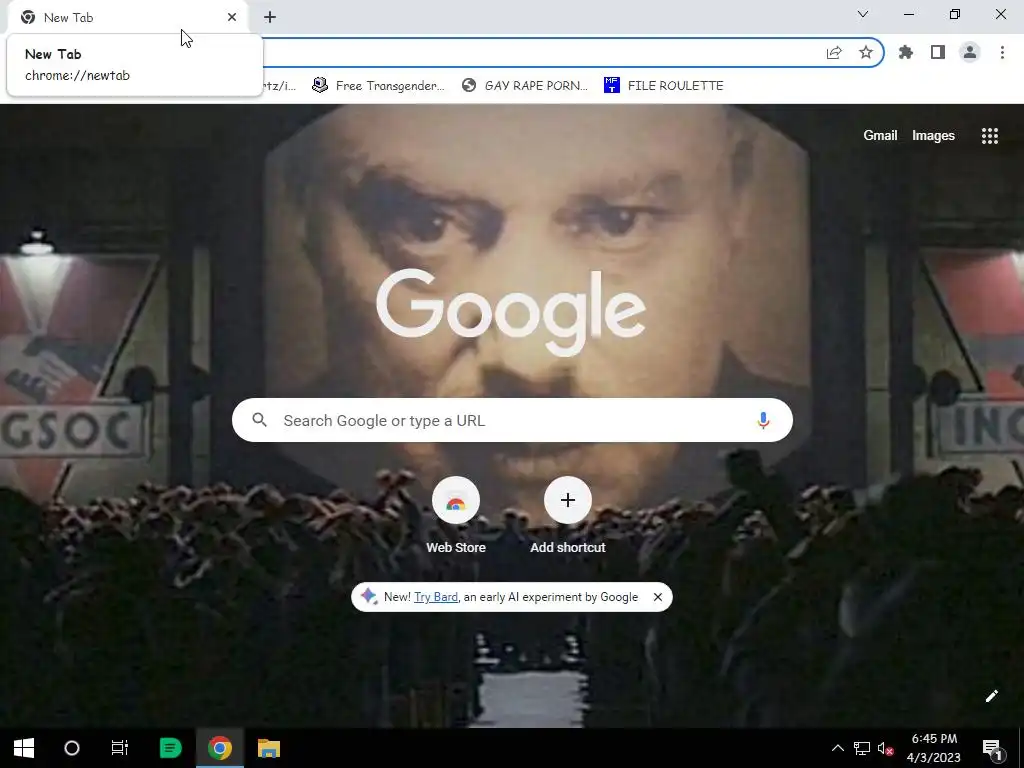Image resolution: width=1024 pixels, height=768 pixels.
Task: Open the clock showing 6:45 PM
Action: [x=934, y=748]
